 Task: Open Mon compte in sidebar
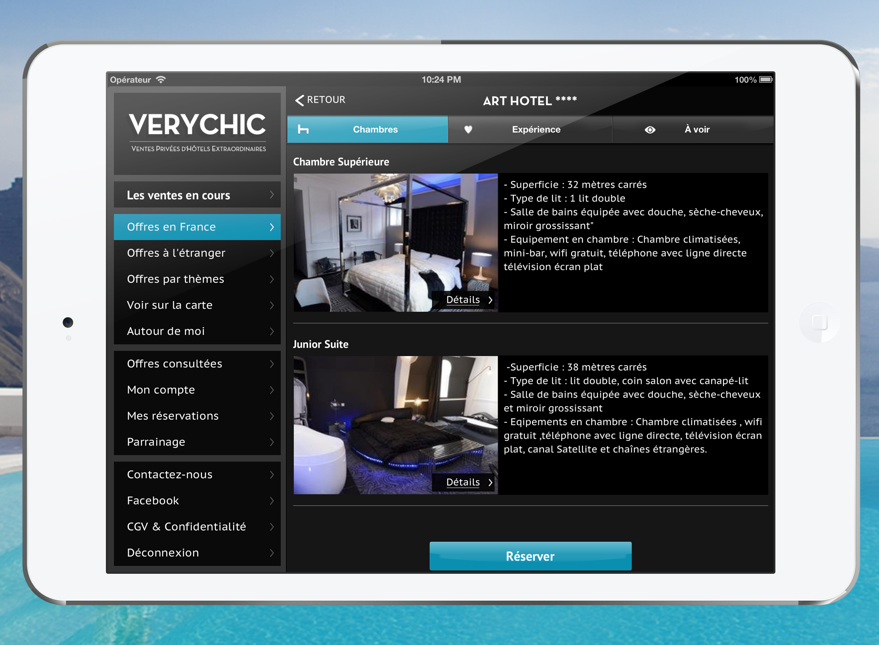(x=197, y=390)
